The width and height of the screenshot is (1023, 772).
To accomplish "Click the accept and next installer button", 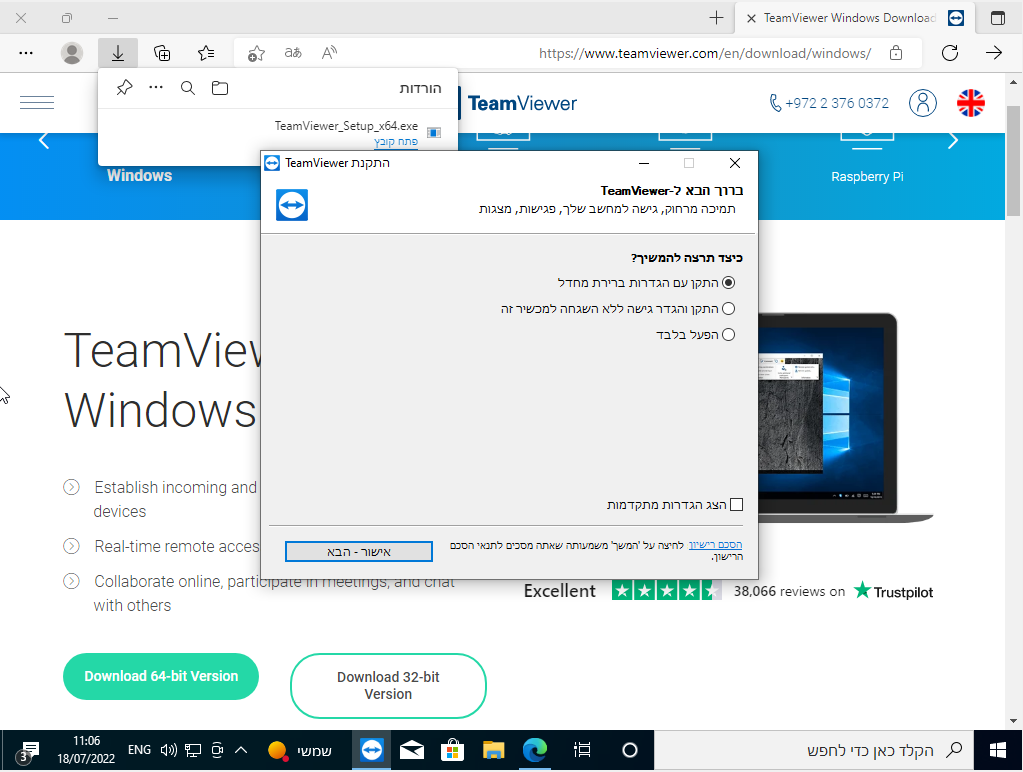I will (x=359, y=551).
